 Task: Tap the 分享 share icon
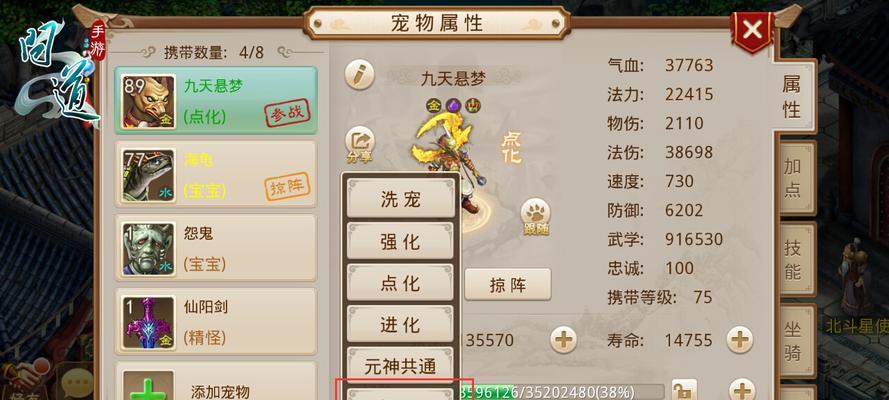359,144
